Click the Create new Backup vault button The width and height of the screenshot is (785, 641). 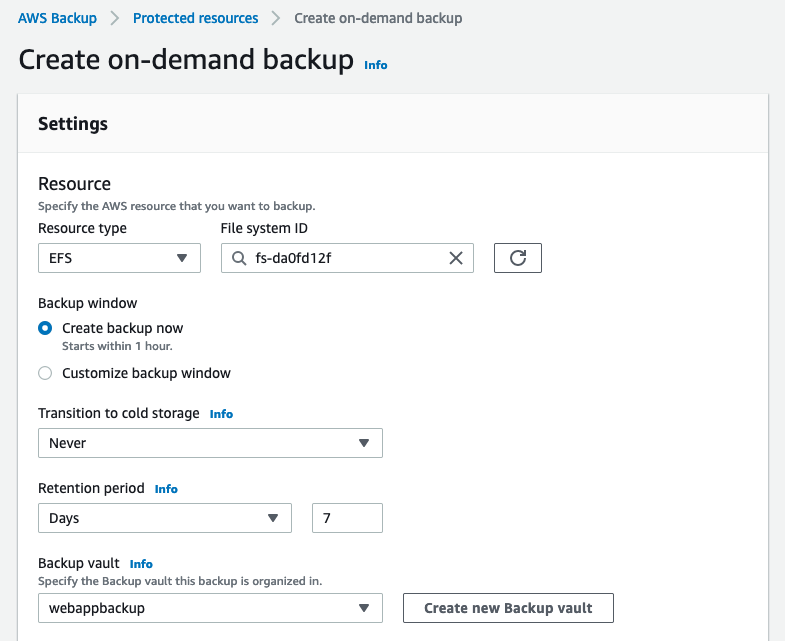click(508, 608)
